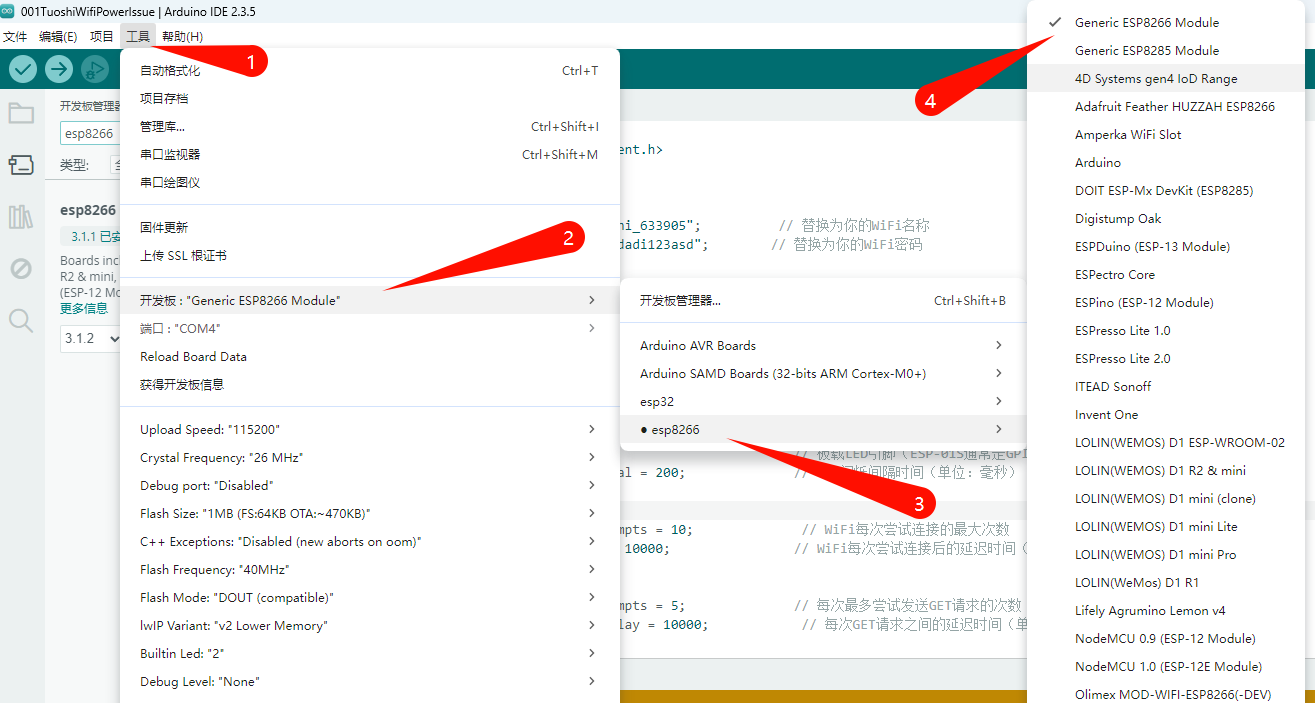
Task: Open the Sketchbook folder sidebar icon
Action: [21, 113]
